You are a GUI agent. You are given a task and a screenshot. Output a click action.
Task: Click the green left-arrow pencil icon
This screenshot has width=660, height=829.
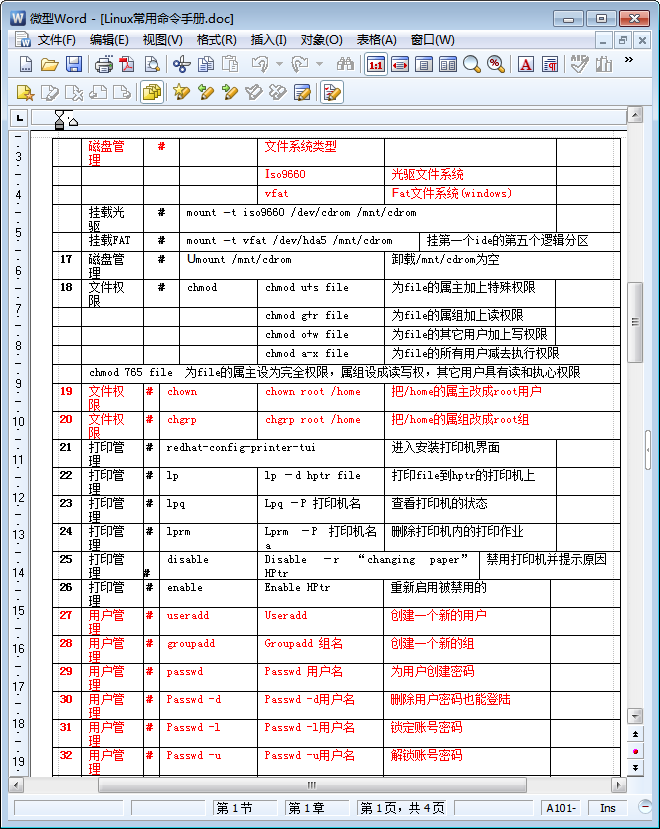tap(206, 93)
